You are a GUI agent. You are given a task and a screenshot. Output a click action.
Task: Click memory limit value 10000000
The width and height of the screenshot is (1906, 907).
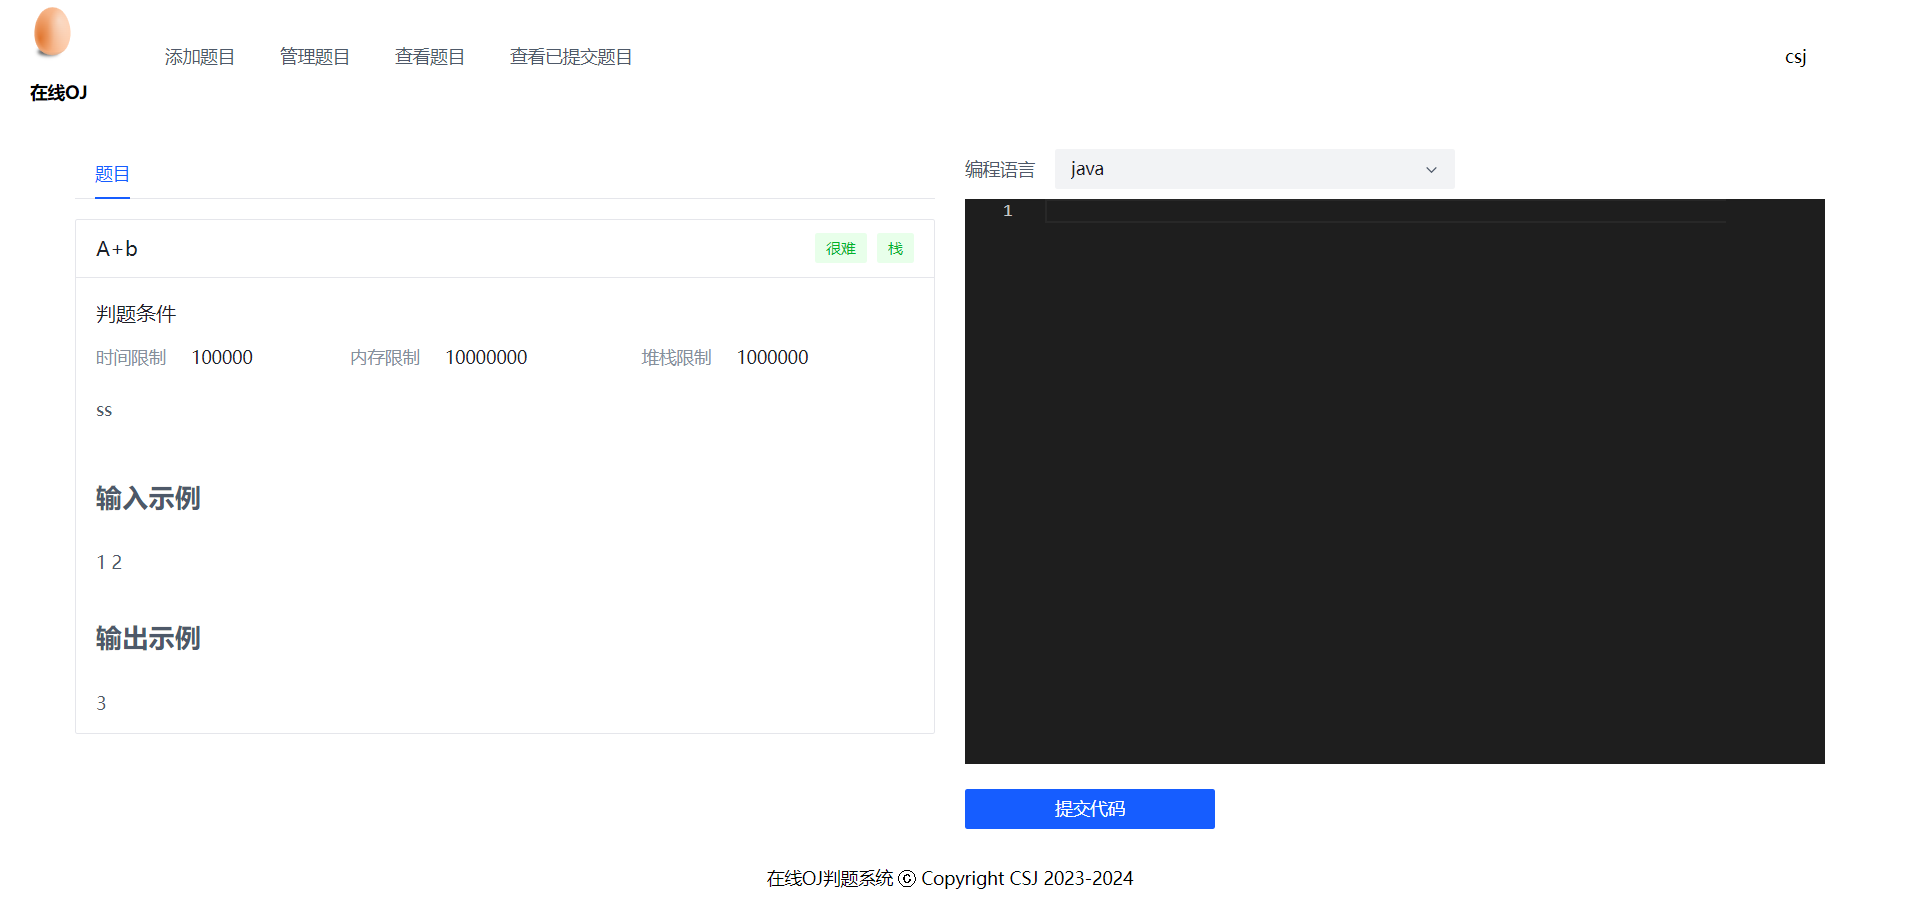pyautogui.click(x=486, y=357)
